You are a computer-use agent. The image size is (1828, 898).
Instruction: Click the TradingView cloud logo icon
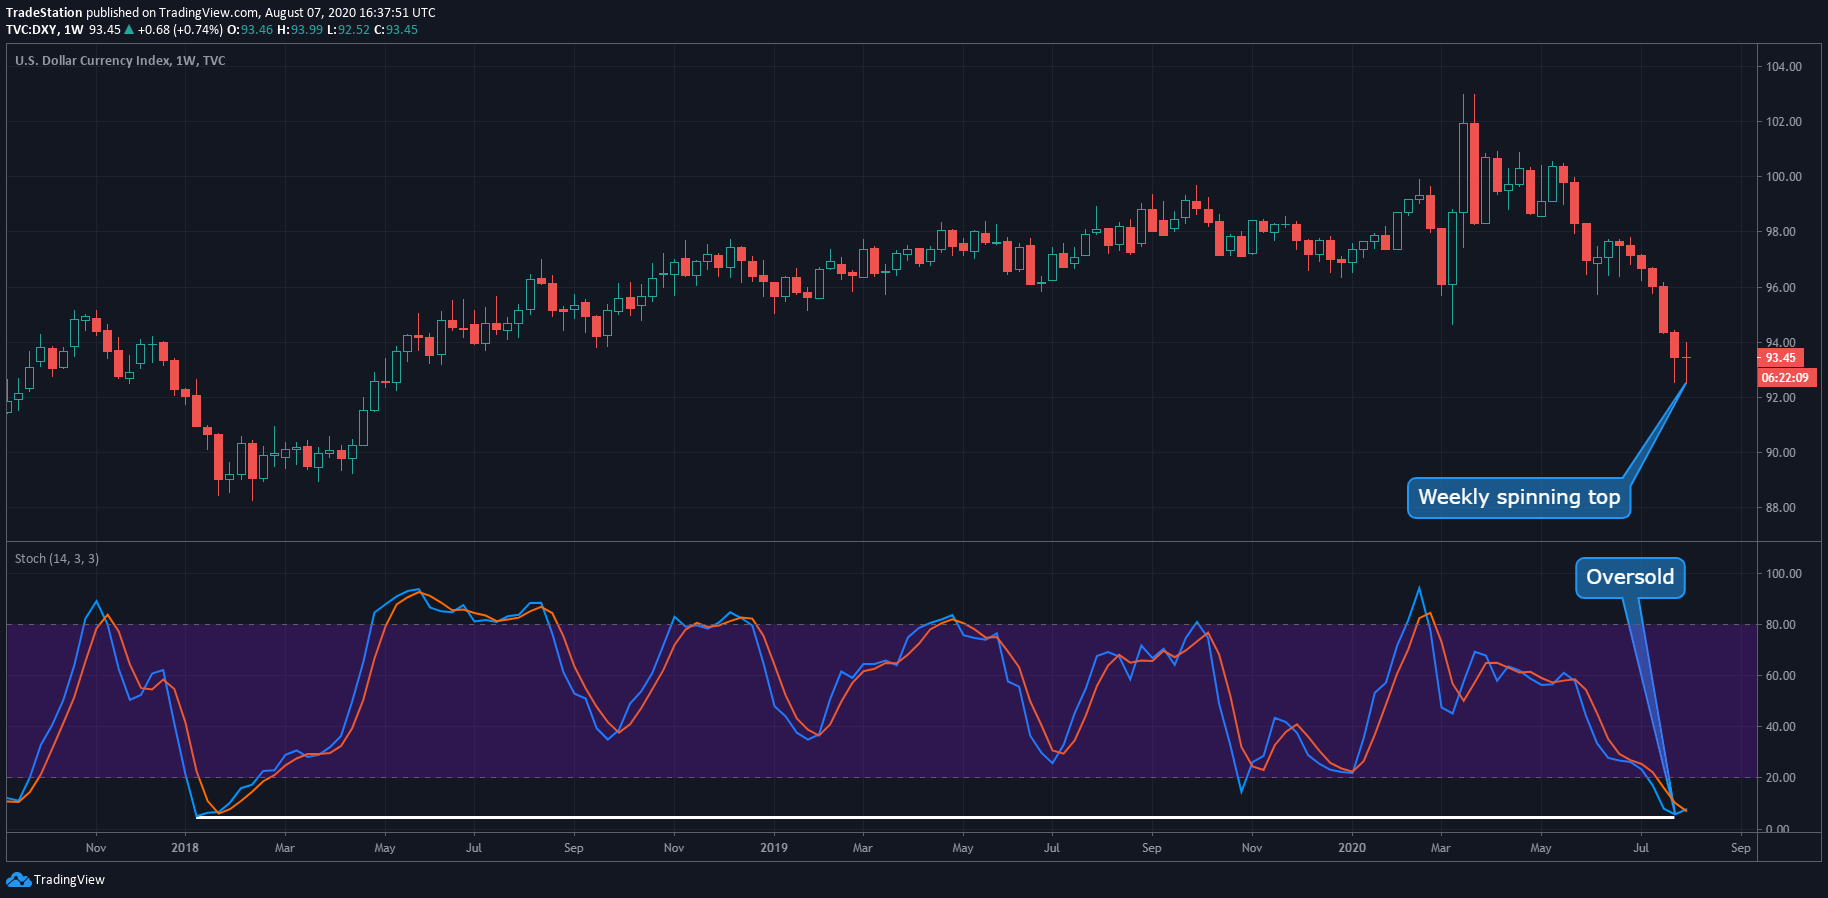point(18,880)
